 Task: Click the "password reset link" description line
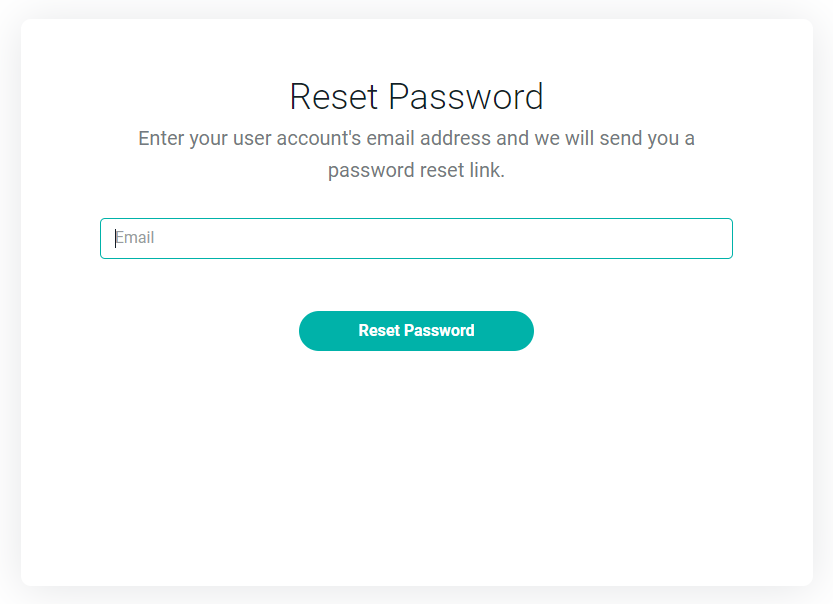click(x=416, y=170)
